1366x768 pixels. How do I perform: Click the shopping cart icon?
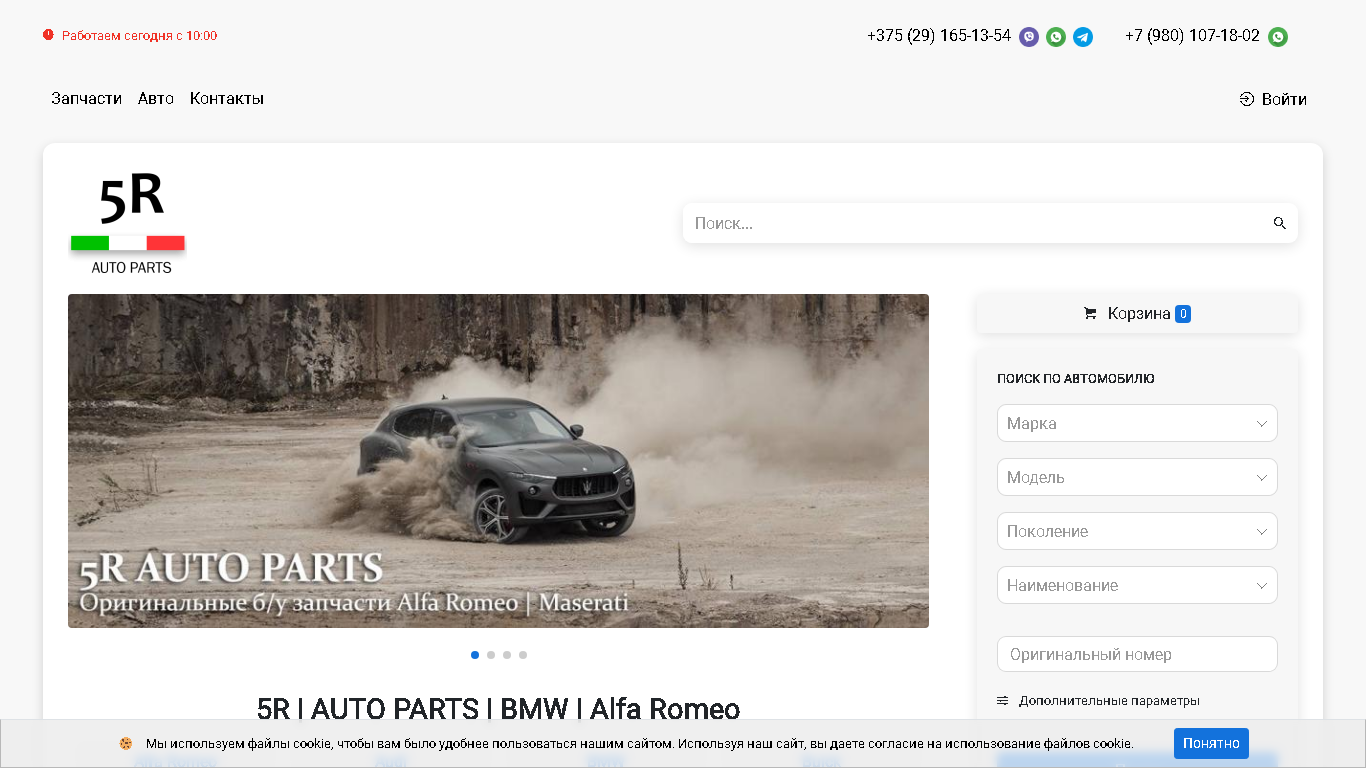tap(1090, 313)
